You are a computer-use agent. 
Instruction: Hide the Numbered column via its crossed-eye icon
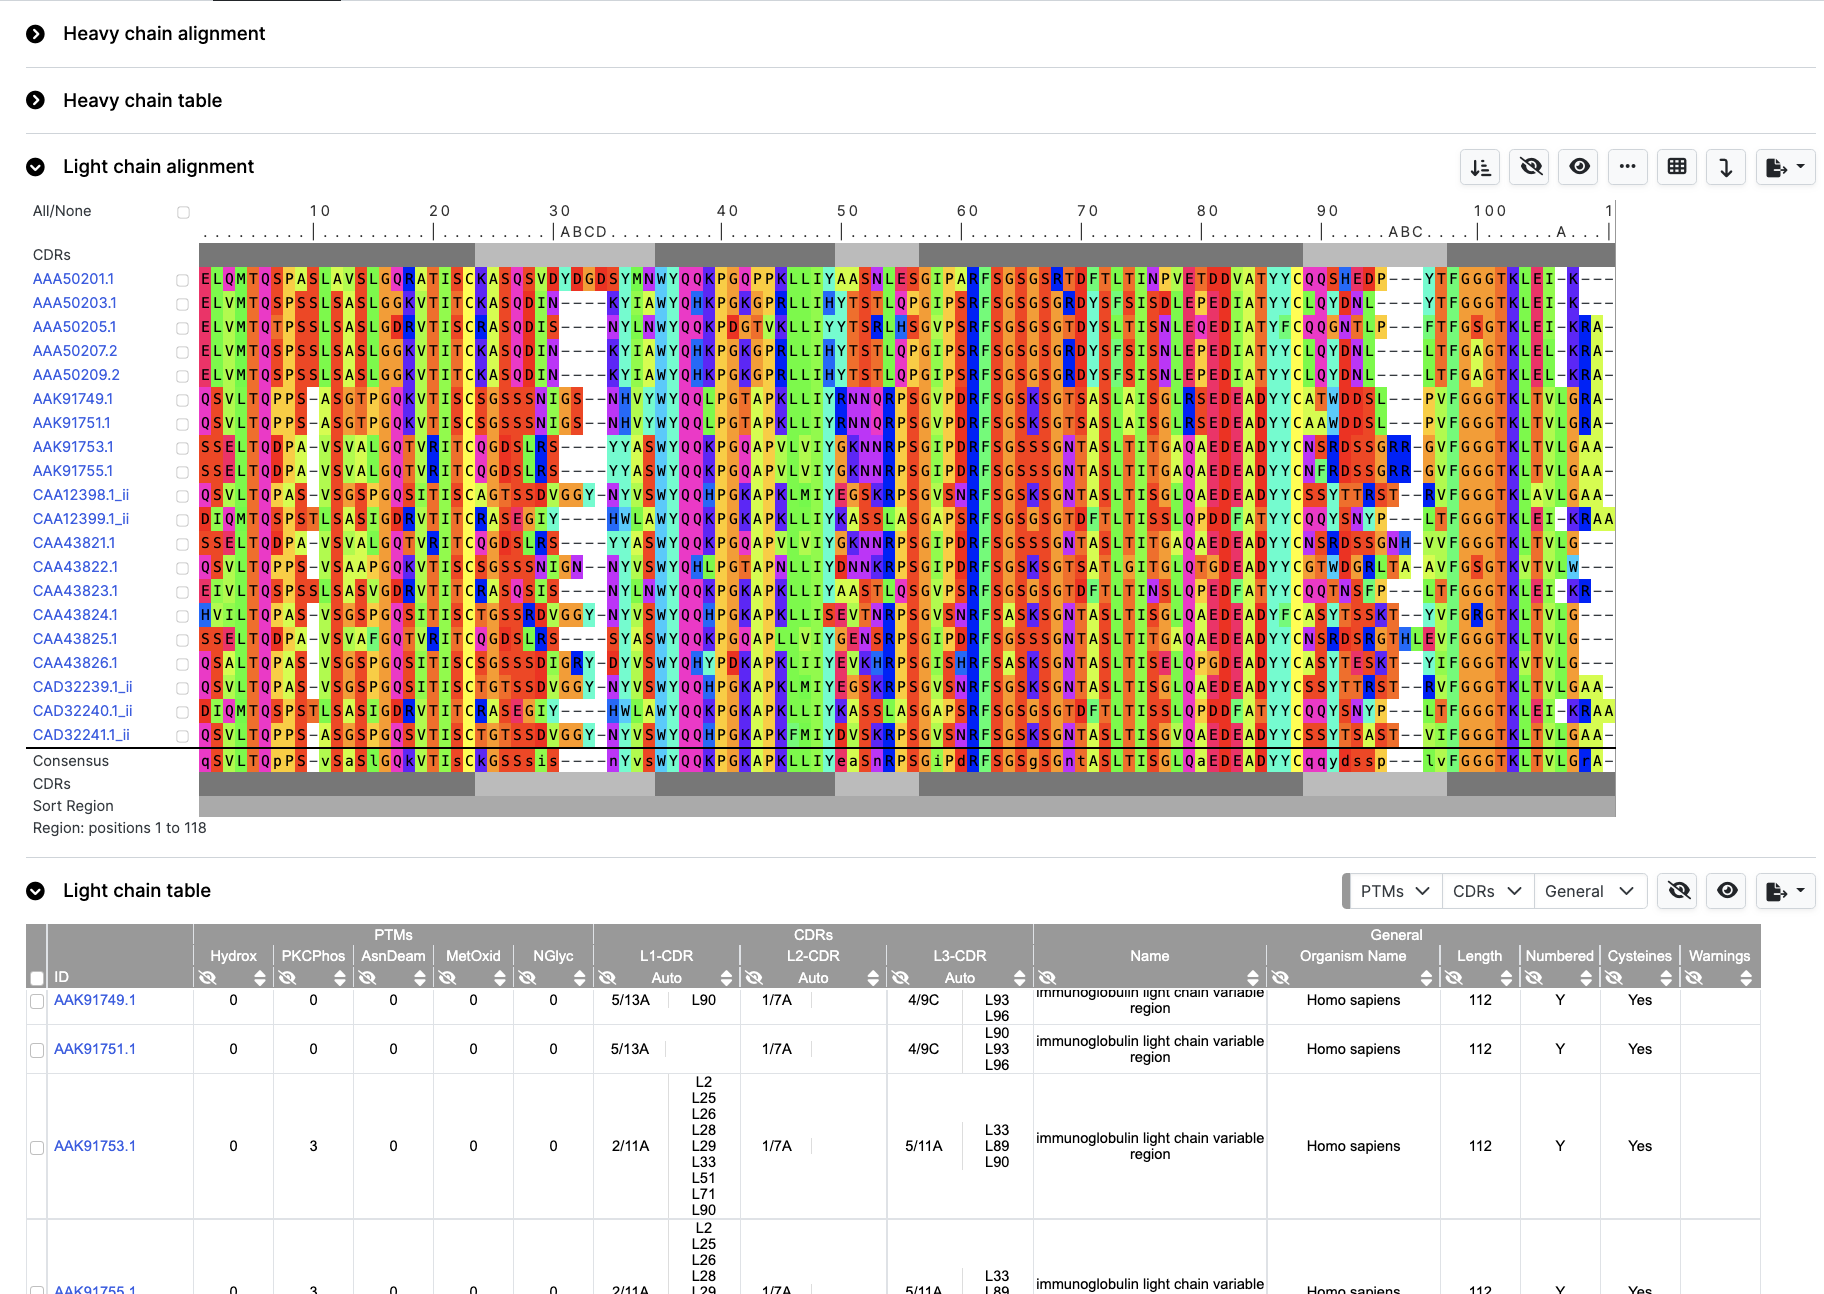pos(1534,978)
